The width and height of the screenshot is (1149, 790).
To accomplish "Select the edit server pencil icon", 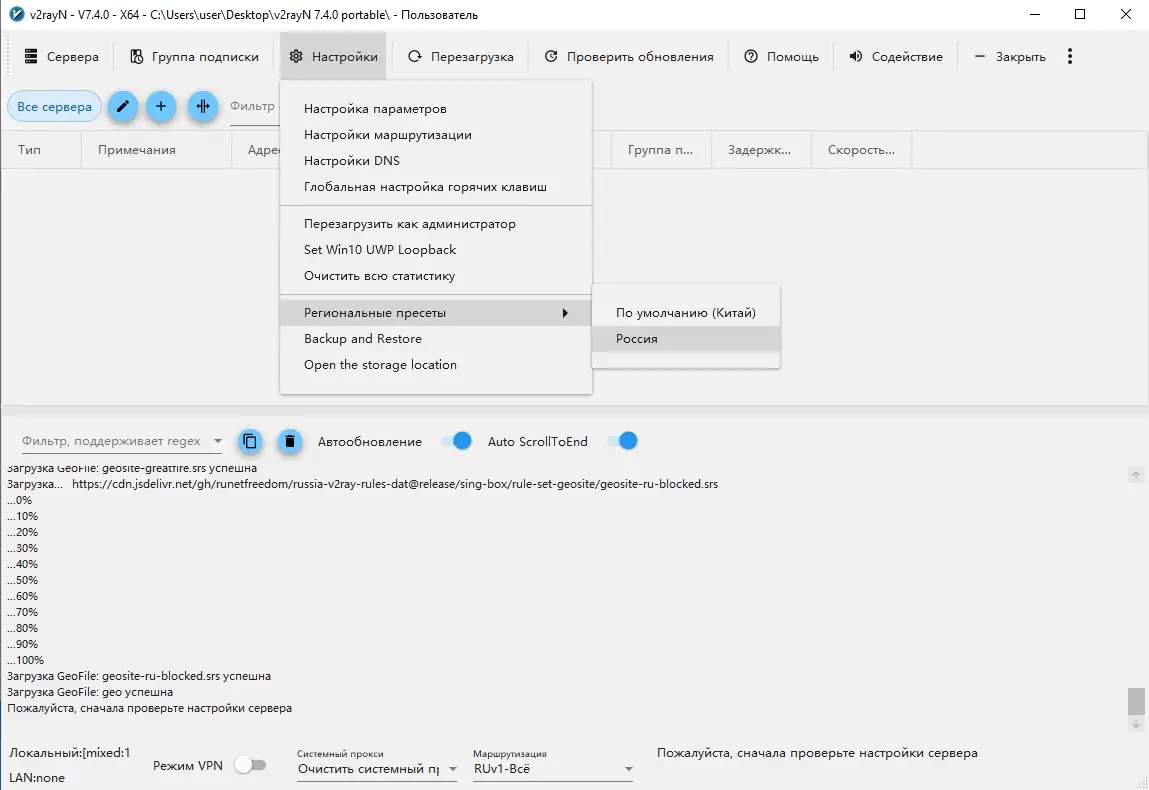I will [x=122, y=106].
